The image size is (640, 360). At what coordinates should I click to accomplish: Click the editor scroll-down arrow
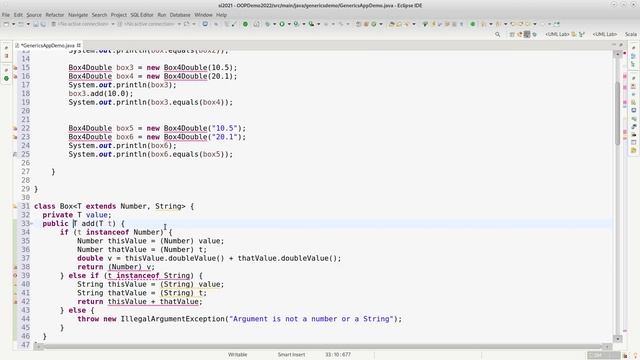pos(617,339)
